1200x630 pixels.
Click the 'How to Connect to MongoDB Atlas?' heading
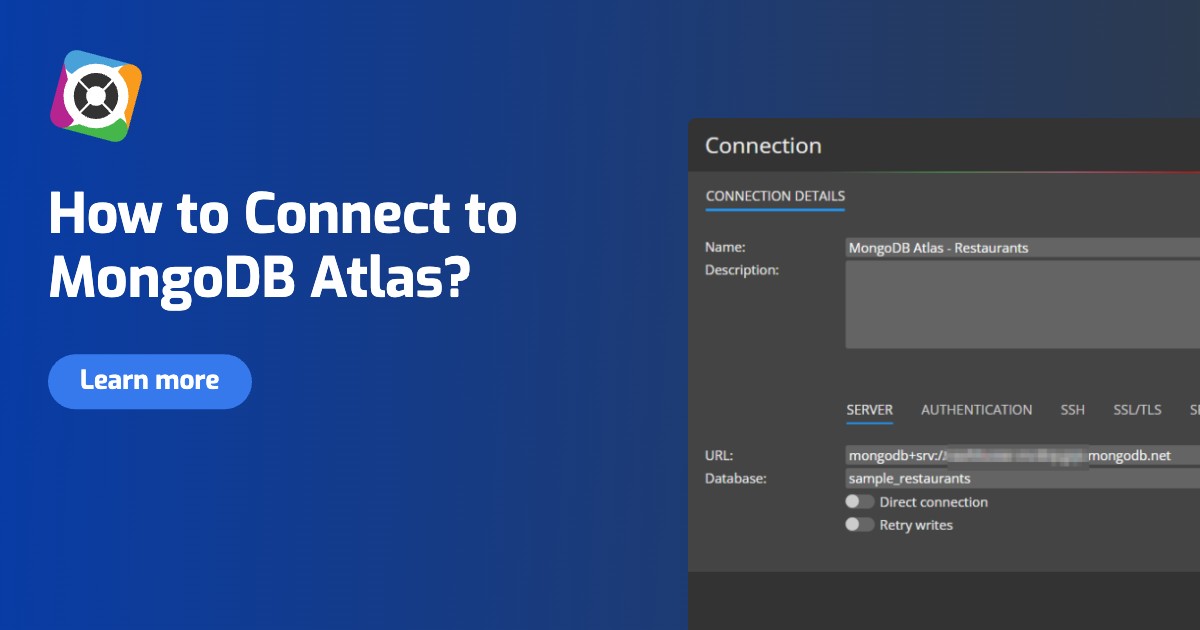(283, 246)
